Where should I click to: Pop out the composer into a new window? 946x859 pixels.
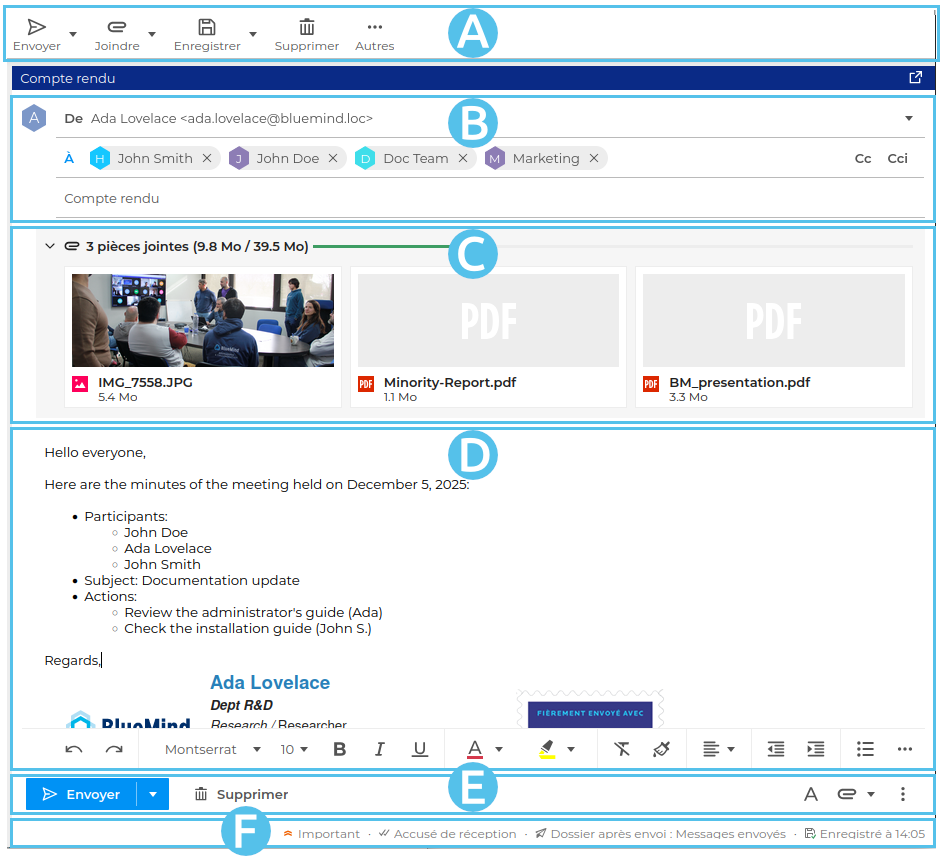(x=915, y=78)
